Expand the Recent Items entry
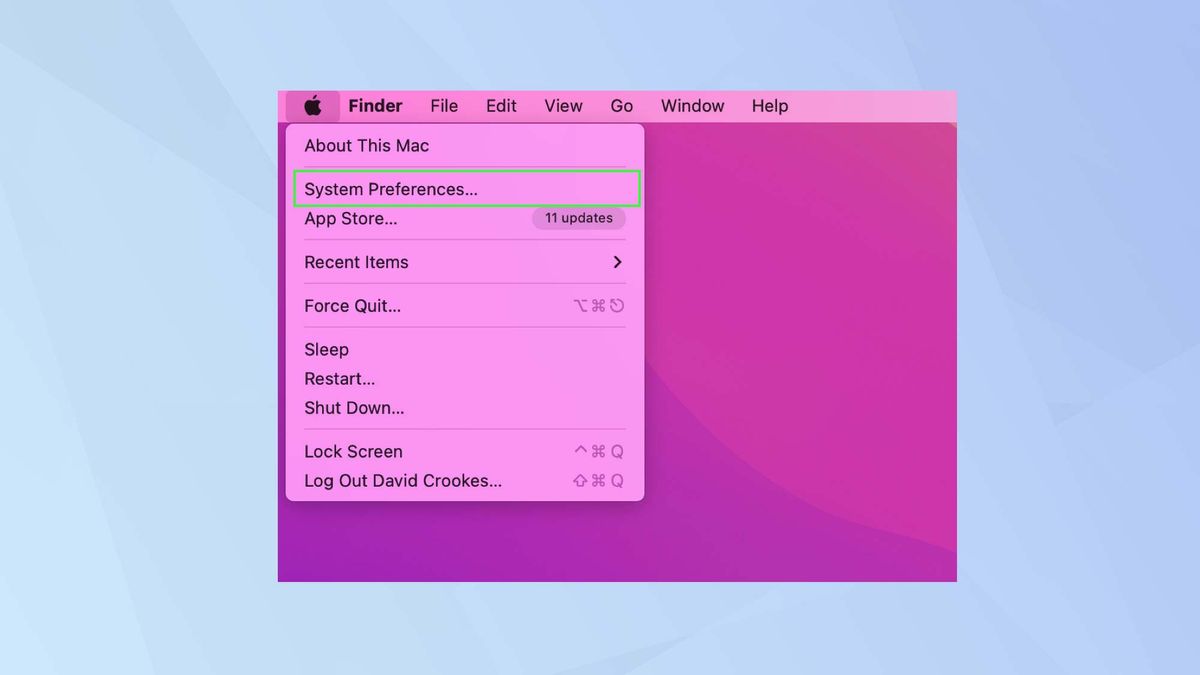The height and width of the screenshot is (675, 1200). click(356, 262)
